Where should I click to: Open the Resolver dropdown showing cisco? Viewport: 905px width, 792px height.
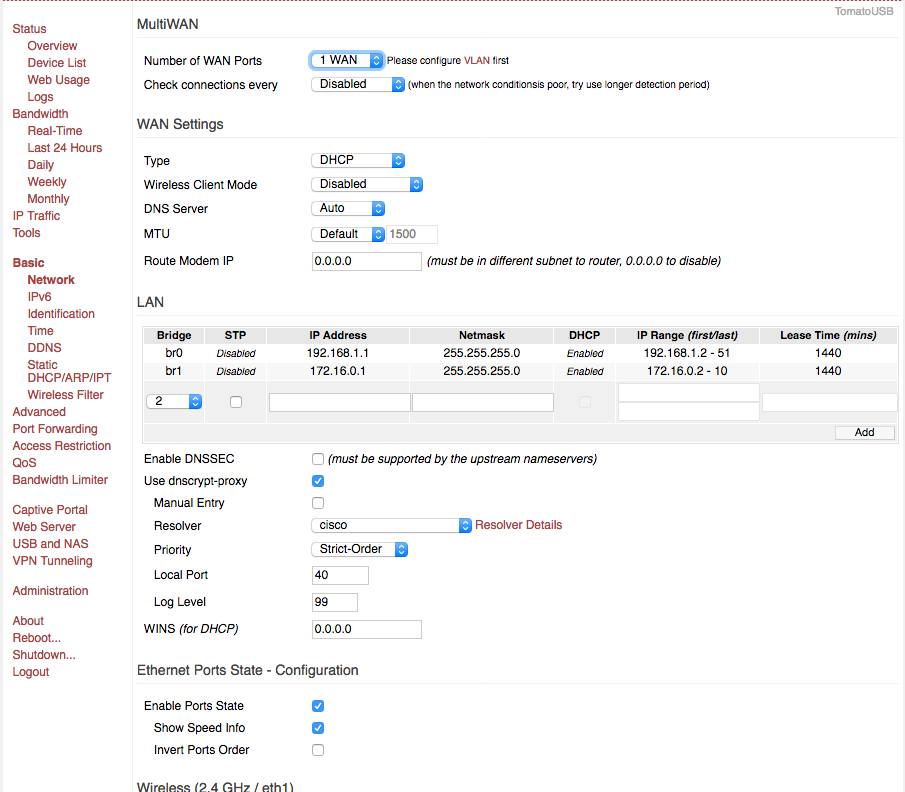[390, 525]
